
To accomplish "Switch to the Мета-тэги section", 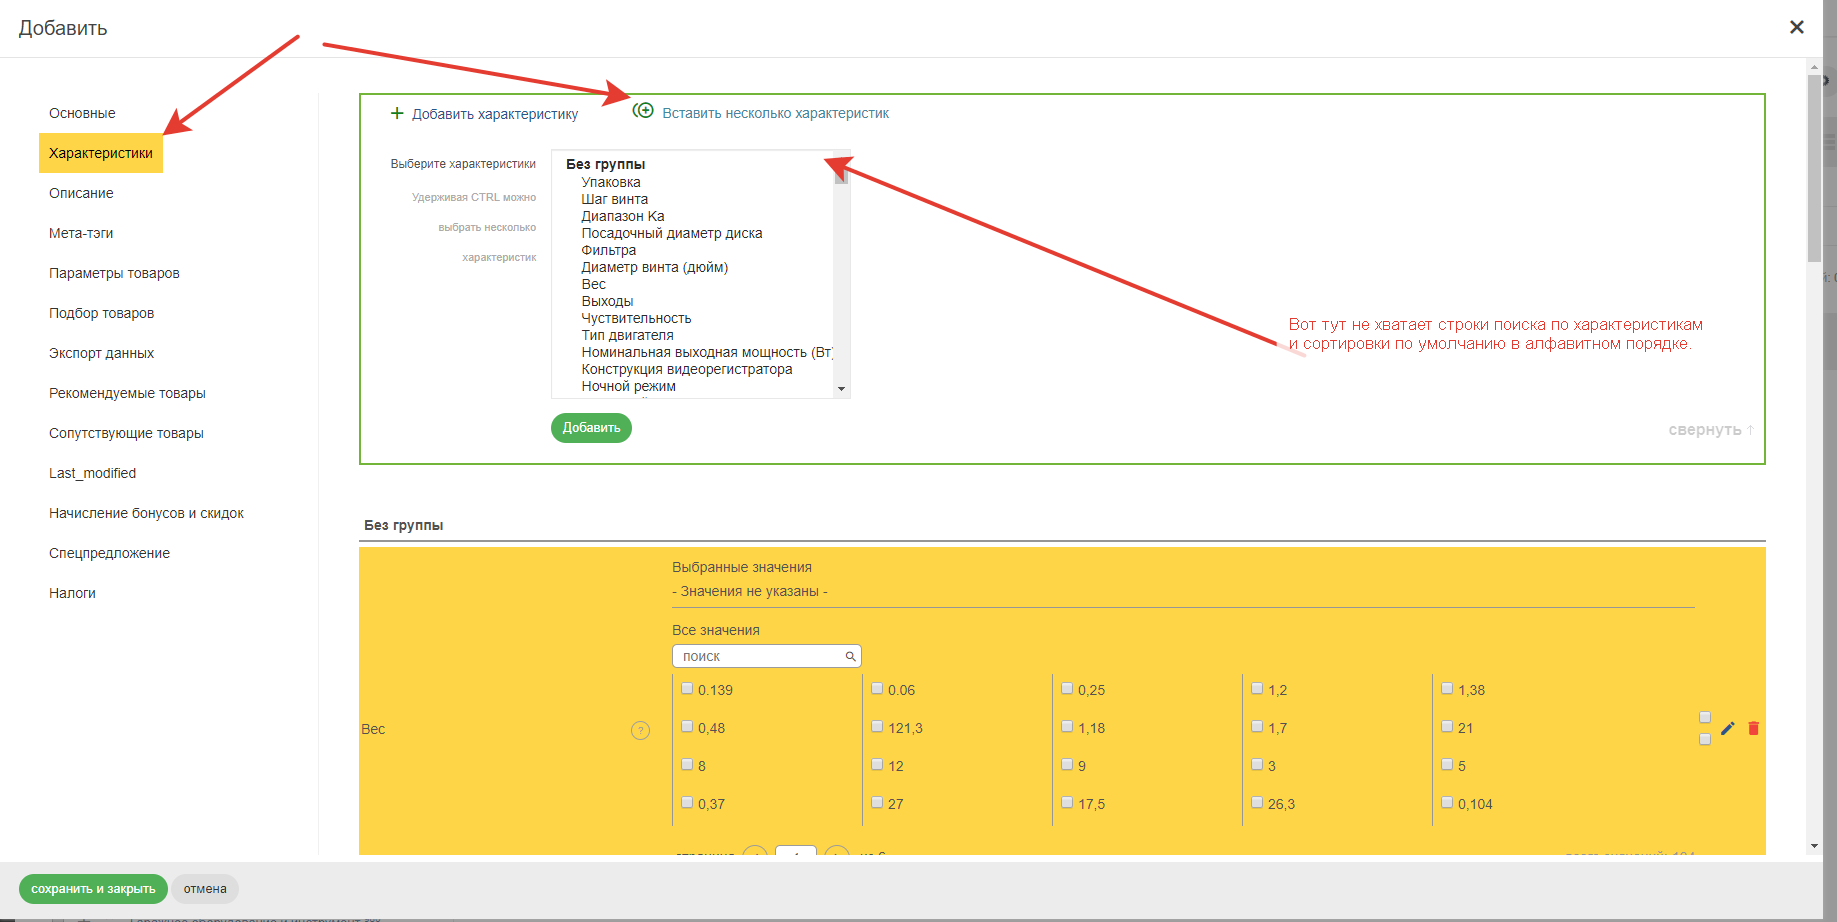I will click(81, 233).
